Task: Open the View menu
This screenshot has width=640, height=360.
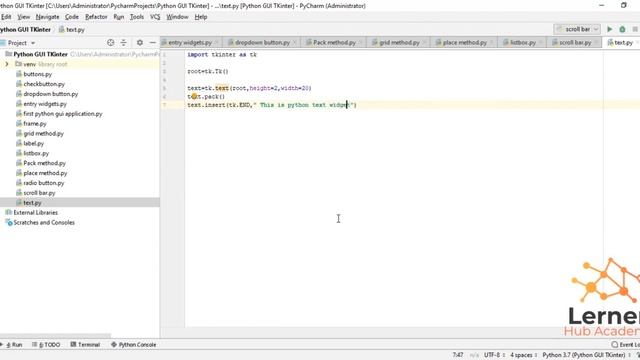Action: [24, 17]
